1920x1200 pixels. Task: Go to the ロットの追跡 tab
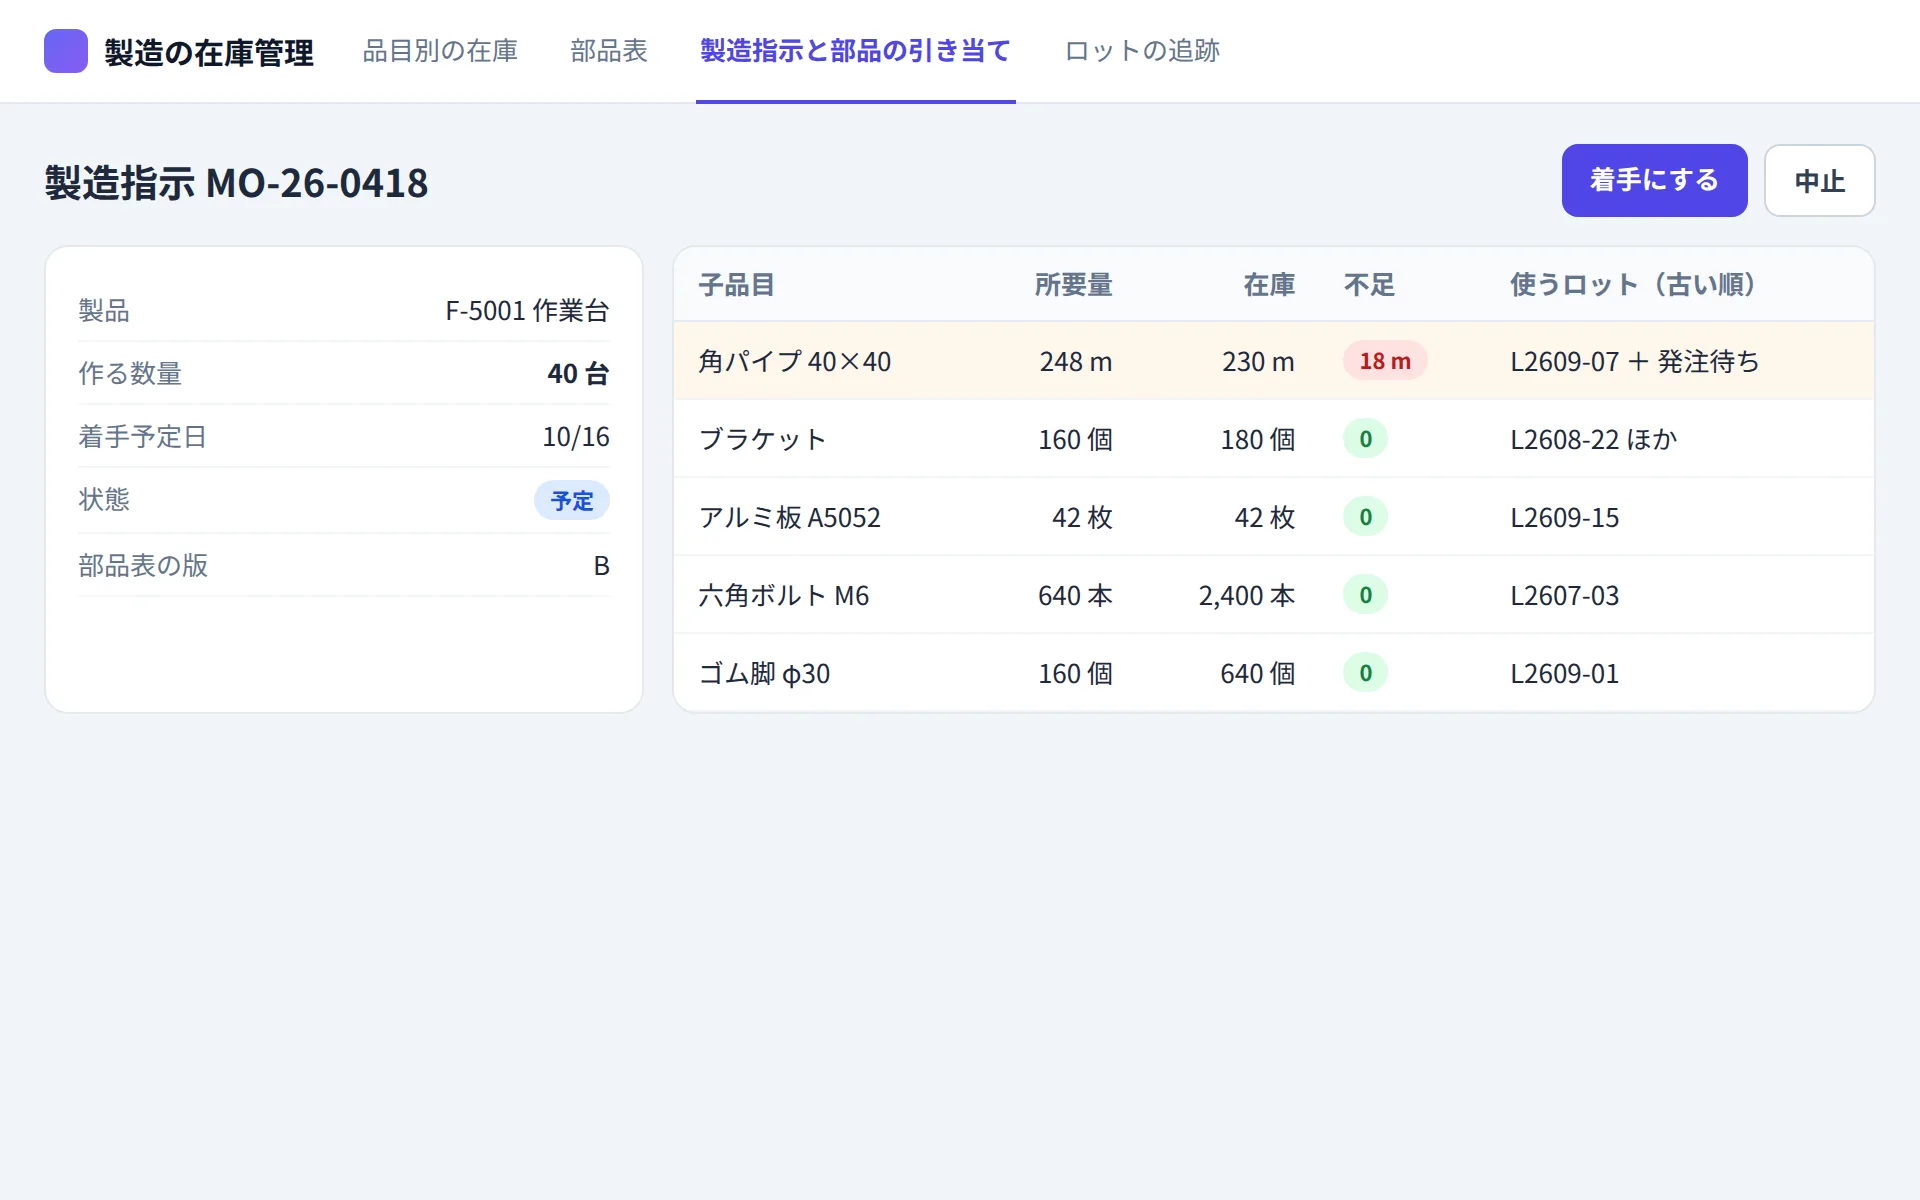point(1142,51)
